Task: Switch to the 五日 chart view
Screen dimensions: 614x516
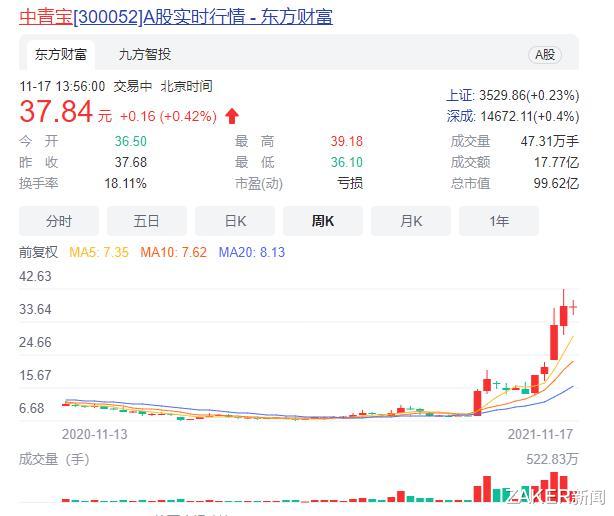Action: tap(147, 221)
